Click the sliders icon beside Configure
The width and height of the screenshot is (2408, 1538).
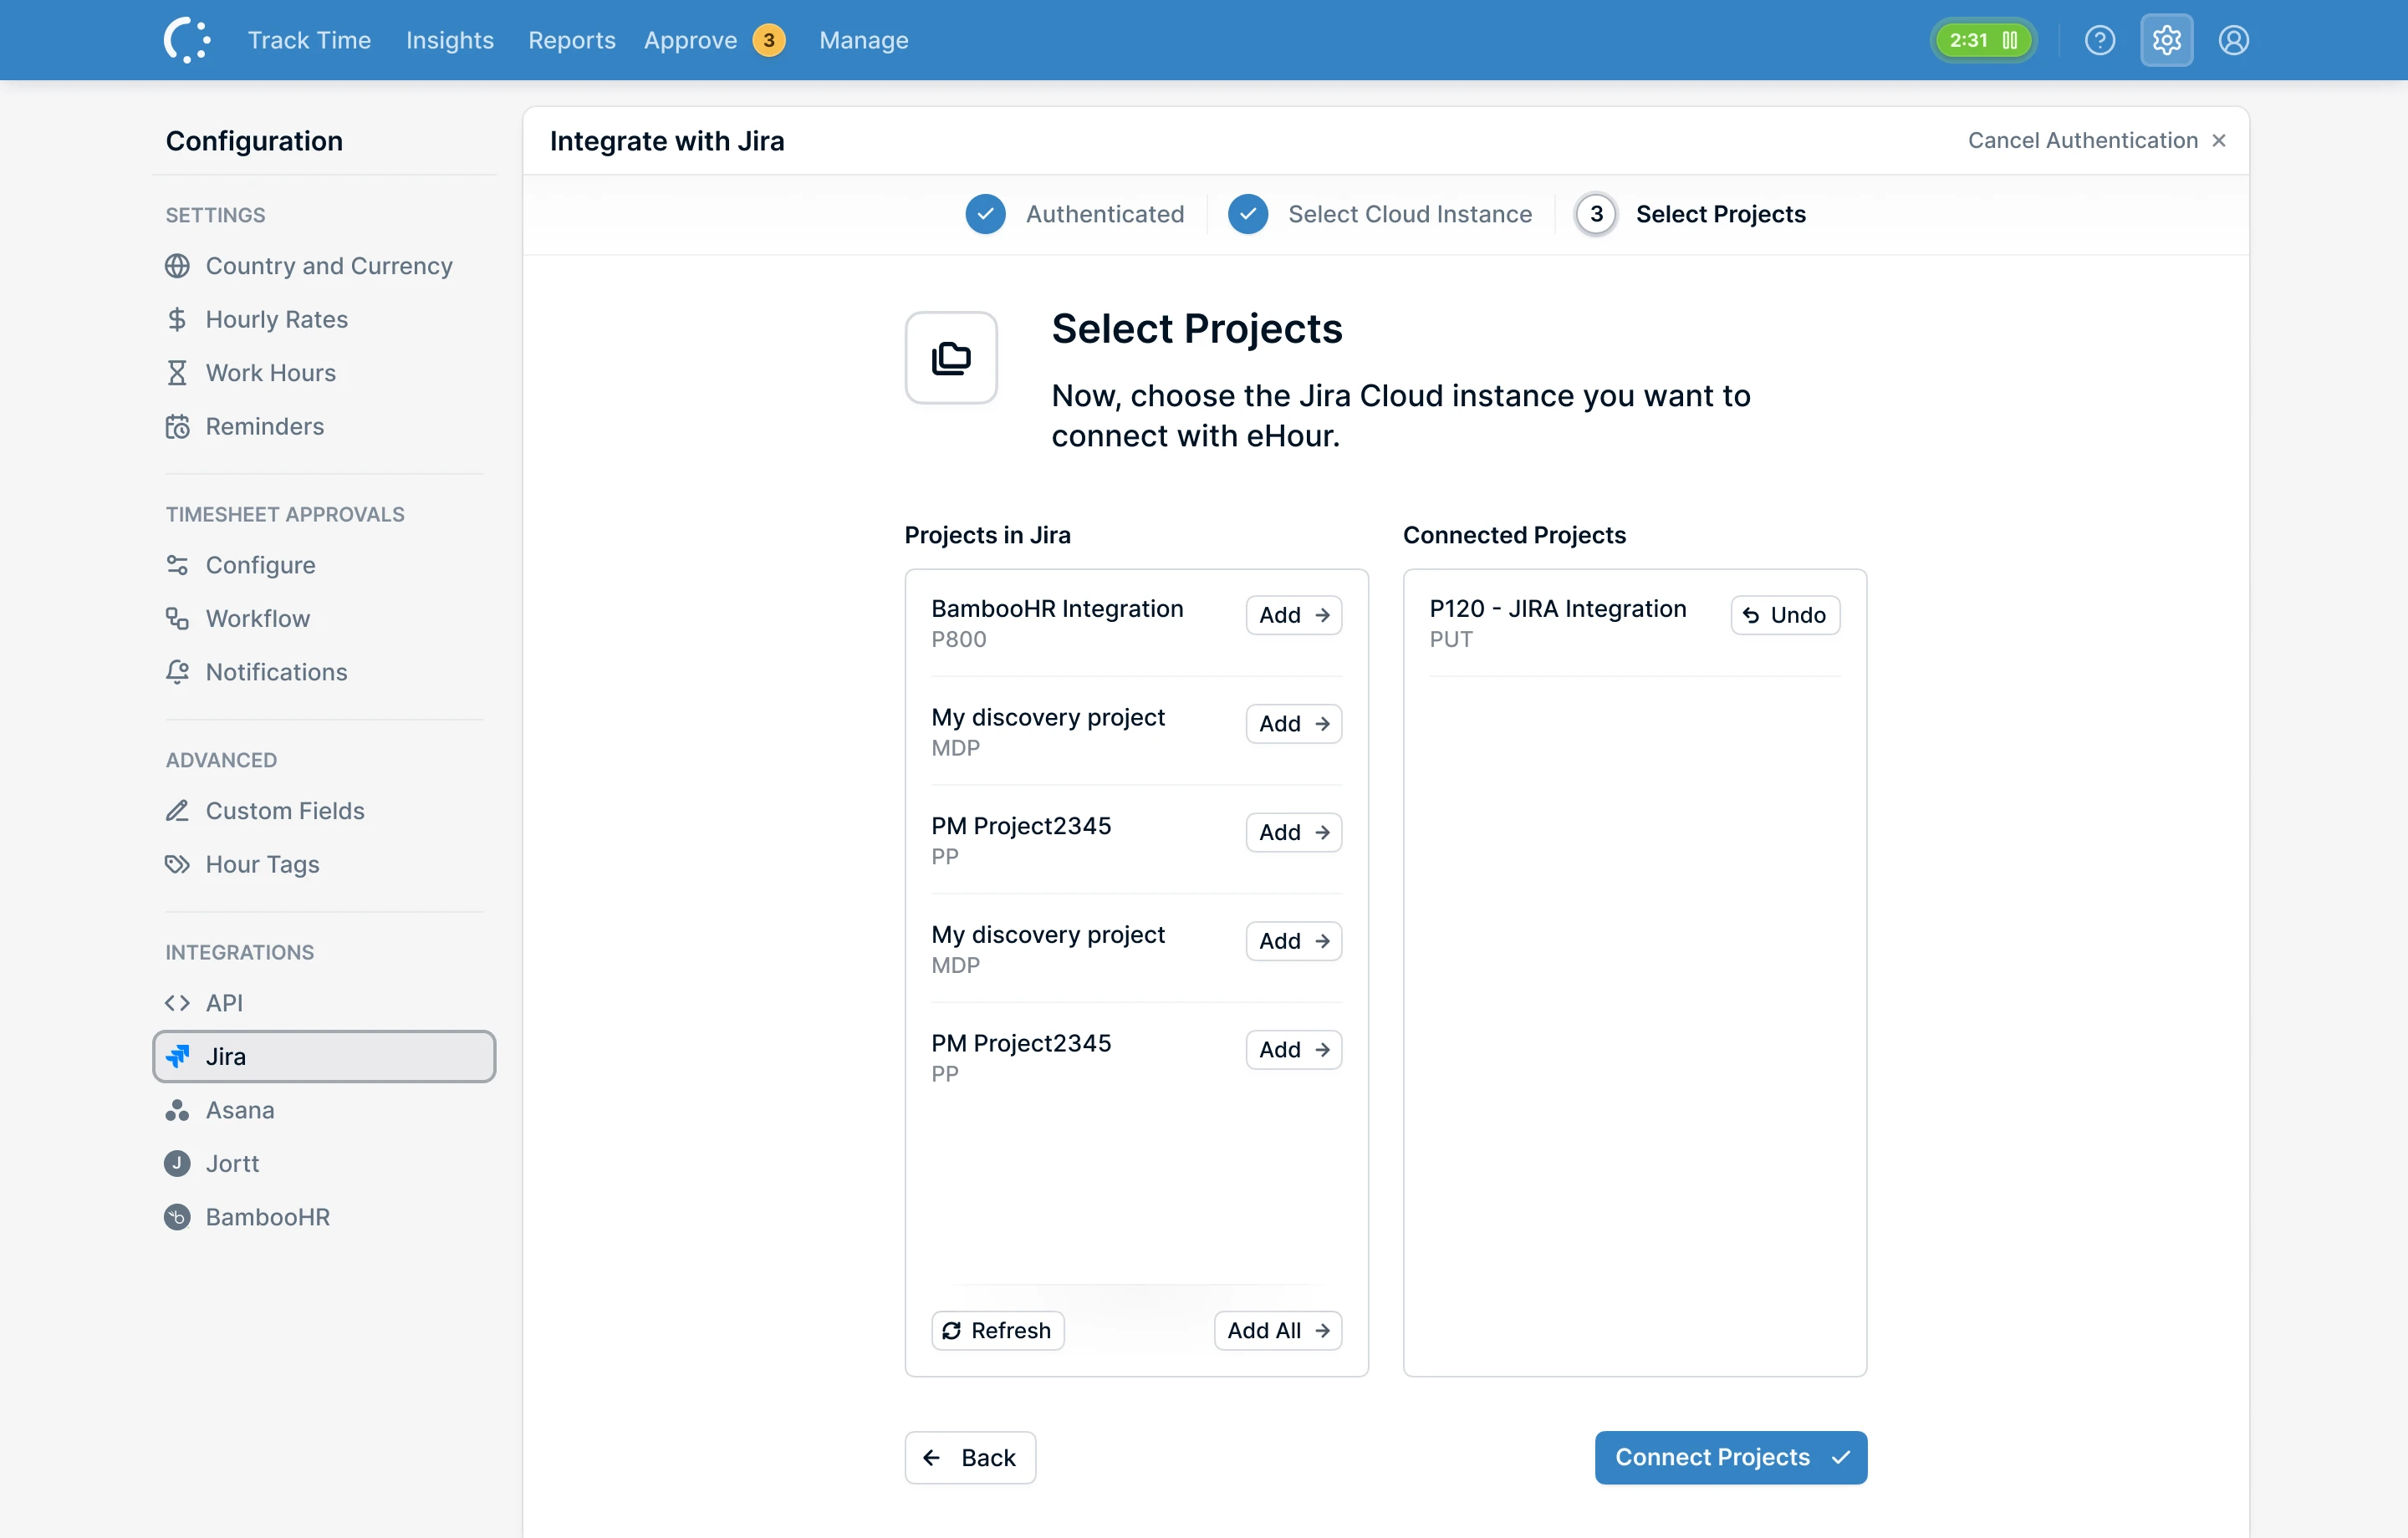(177, 565)
